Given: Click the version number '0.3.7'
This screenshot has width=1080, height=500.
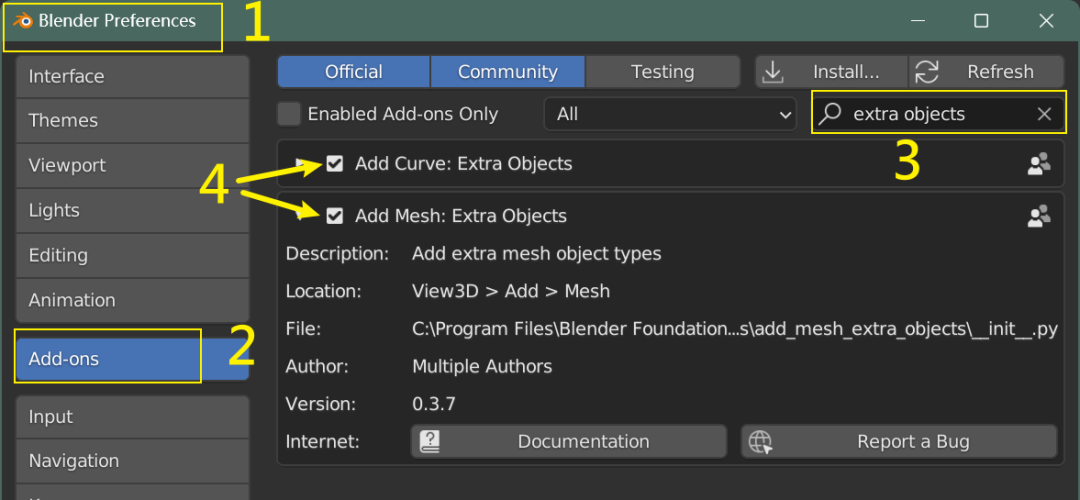Looking at the screenshot, I should [x=434, y=404].
